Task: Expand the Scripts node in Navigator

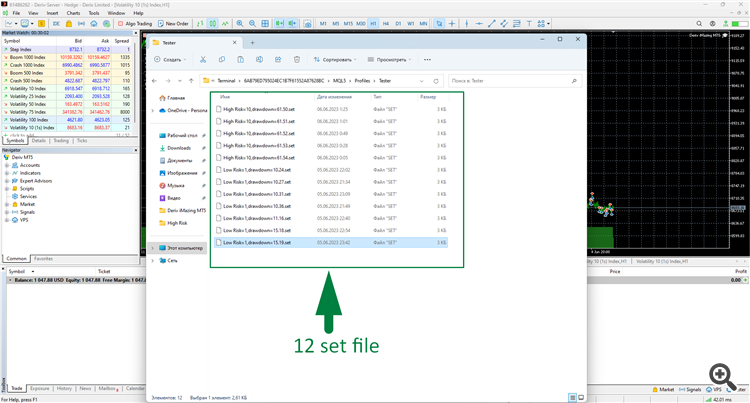Action: pos(7,188)
